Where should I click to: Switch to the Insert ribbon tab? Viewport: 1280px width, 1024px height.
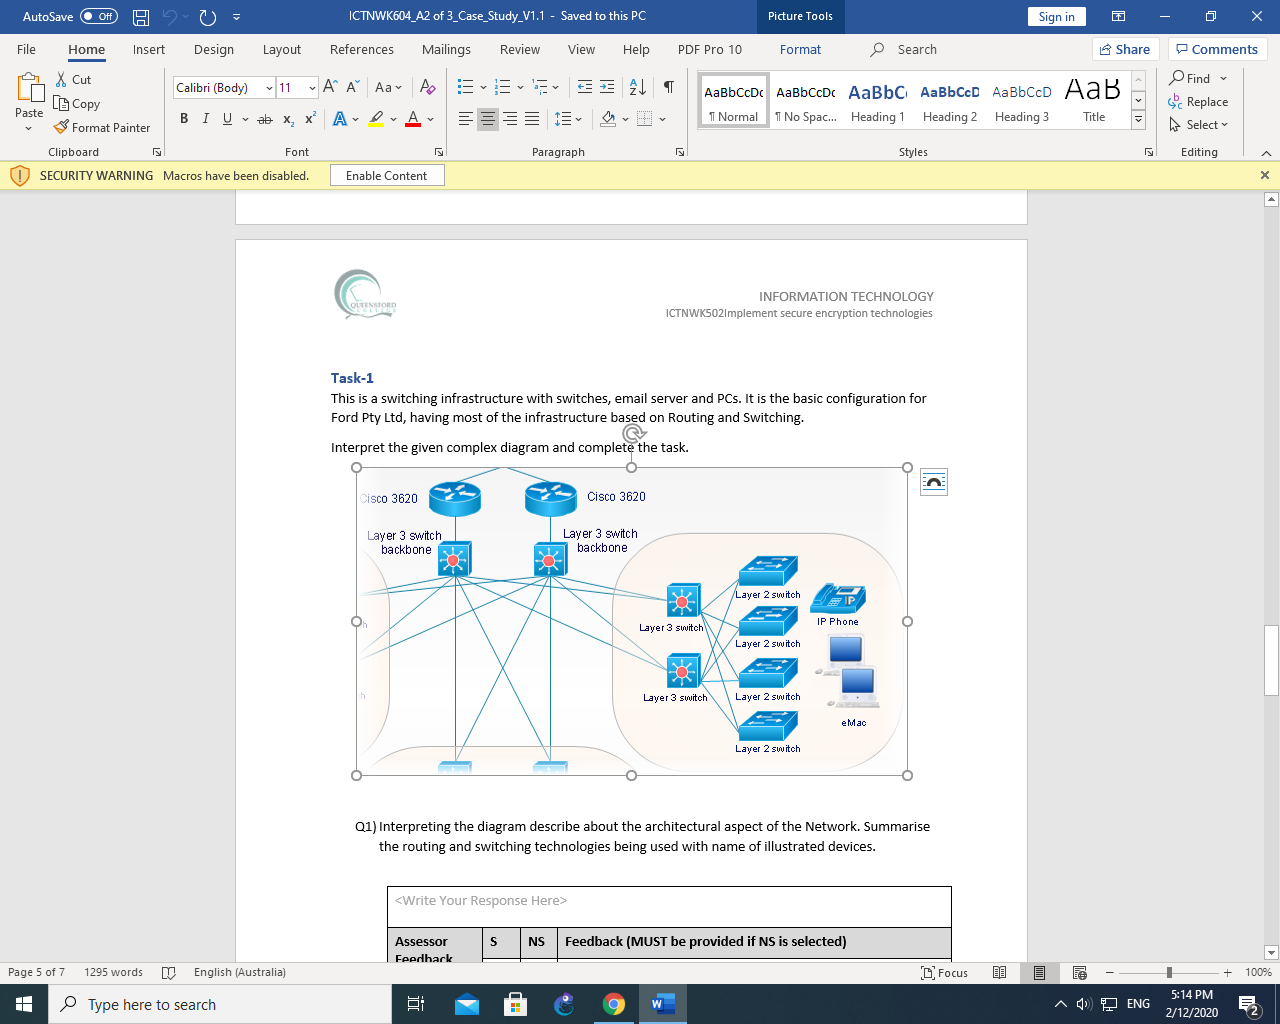pos(148,49)
